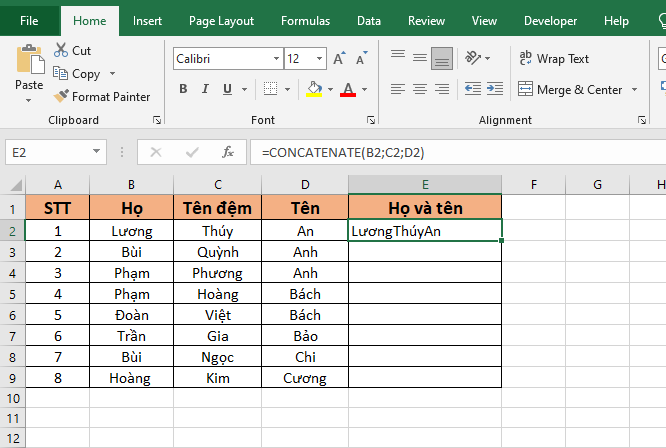Open the File tab

[29, 20]
